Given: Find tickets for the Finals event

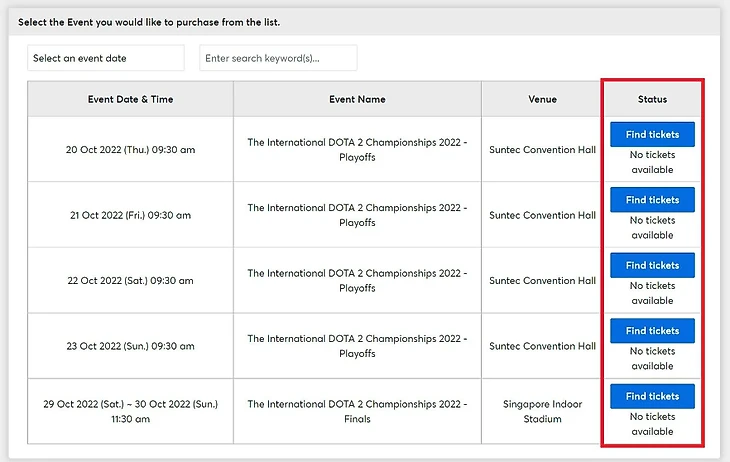Looking at the screenshot, I should click(652, 396).
